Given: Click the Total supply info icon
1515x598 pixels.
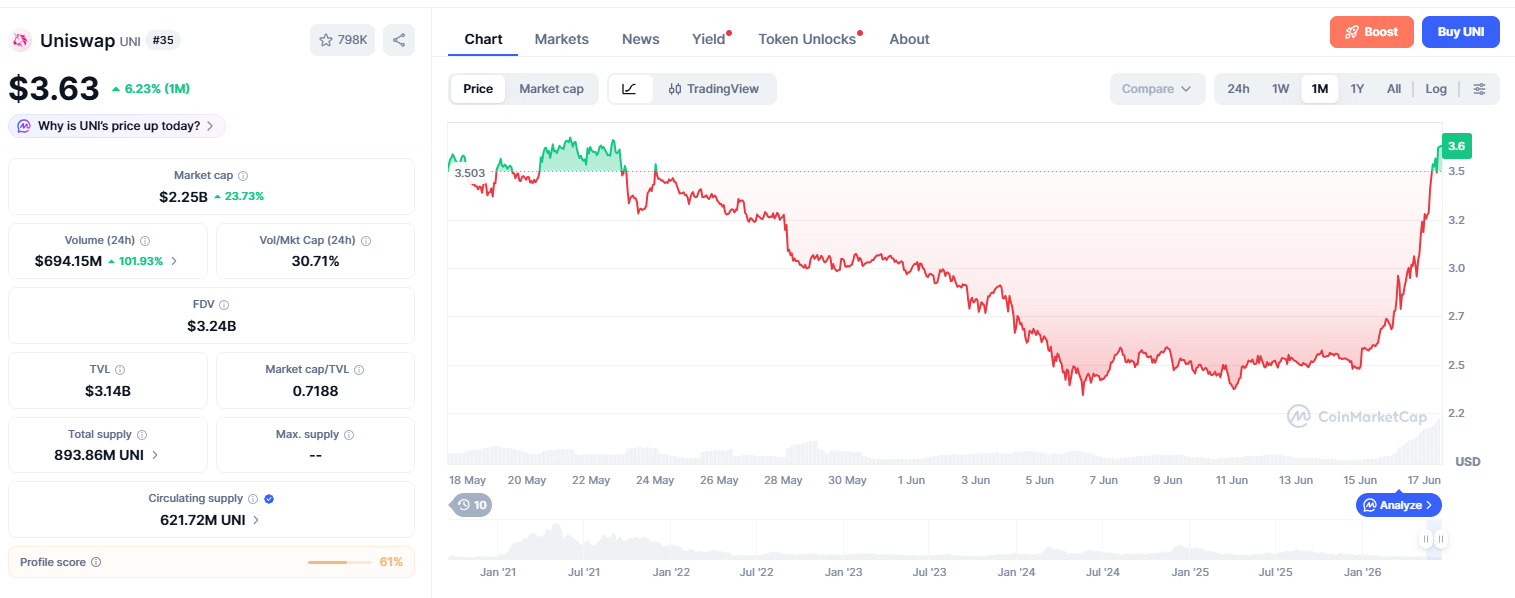Looking at the screenshot, I should click(x=142, y=435).
